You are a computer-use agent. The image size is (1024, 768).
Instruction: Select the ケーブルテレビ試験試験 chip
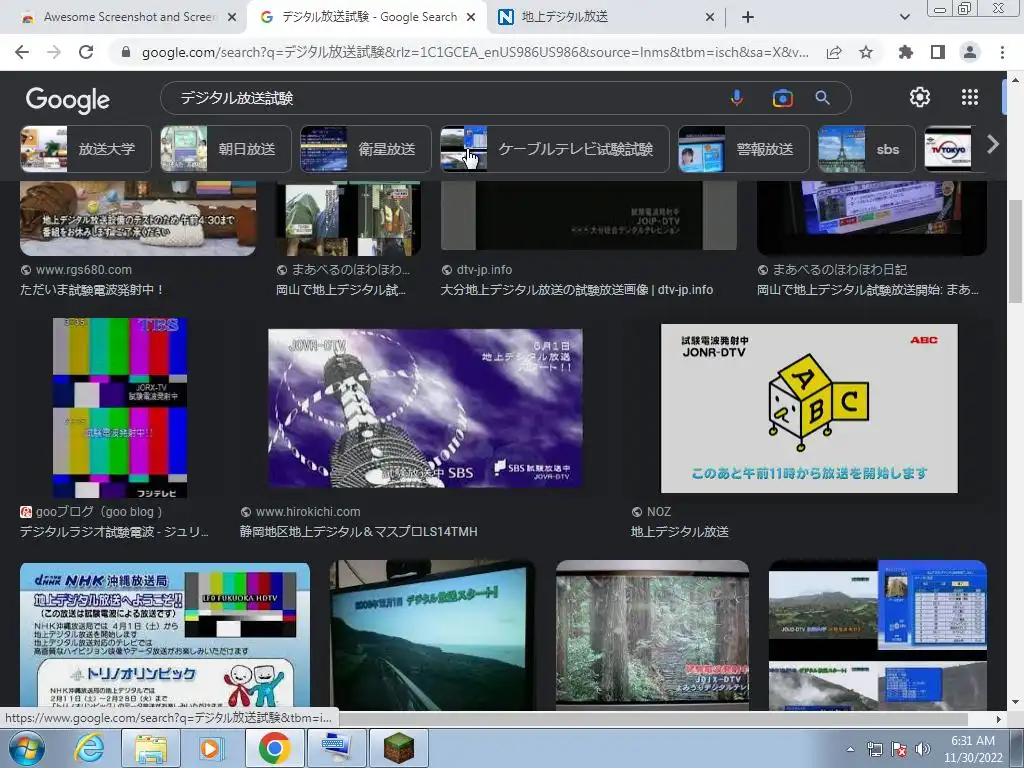(554, 149)
